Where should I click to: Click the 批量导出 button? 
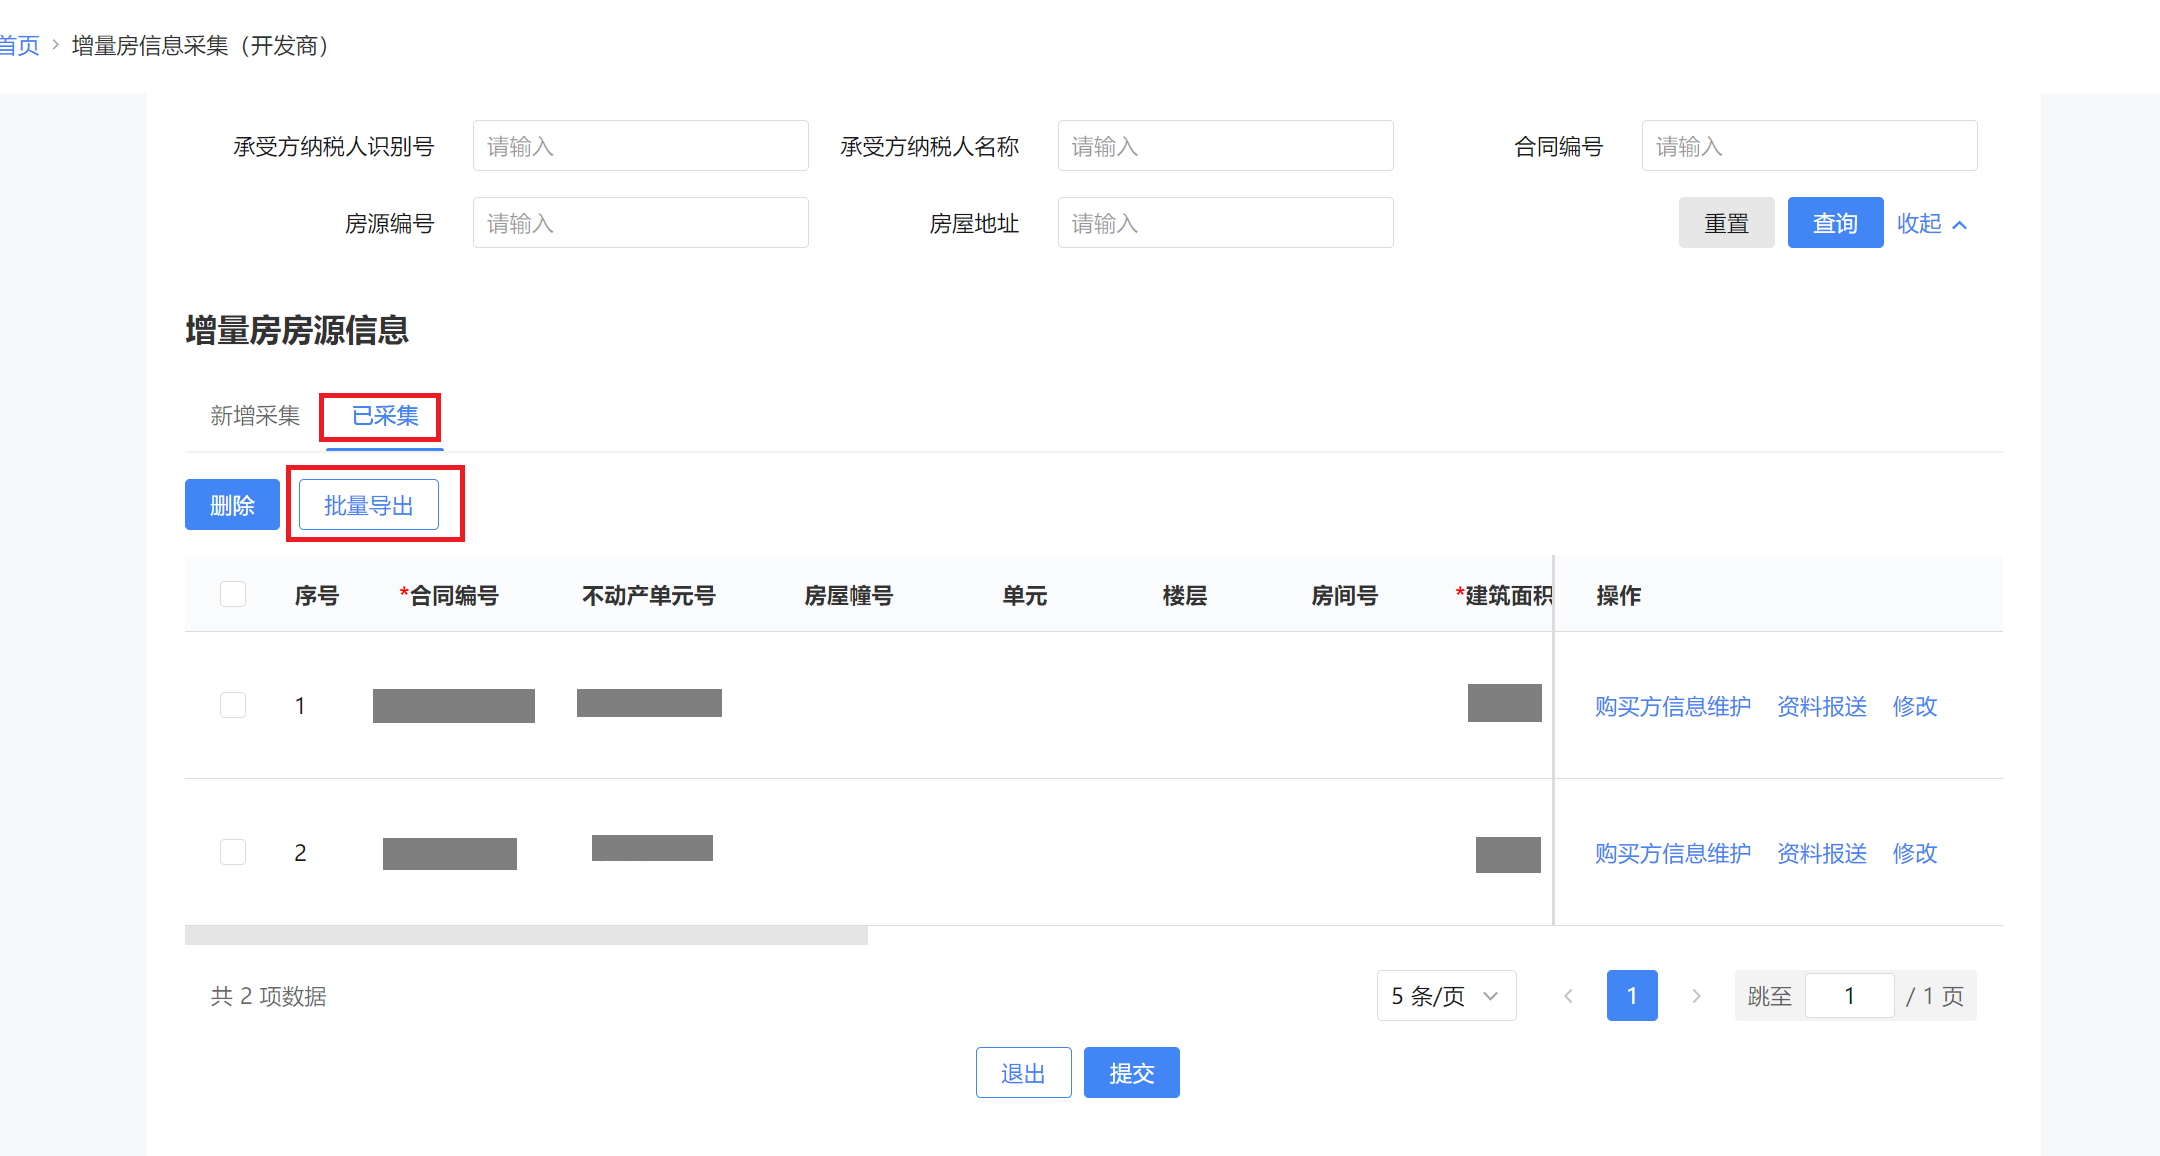368,506
